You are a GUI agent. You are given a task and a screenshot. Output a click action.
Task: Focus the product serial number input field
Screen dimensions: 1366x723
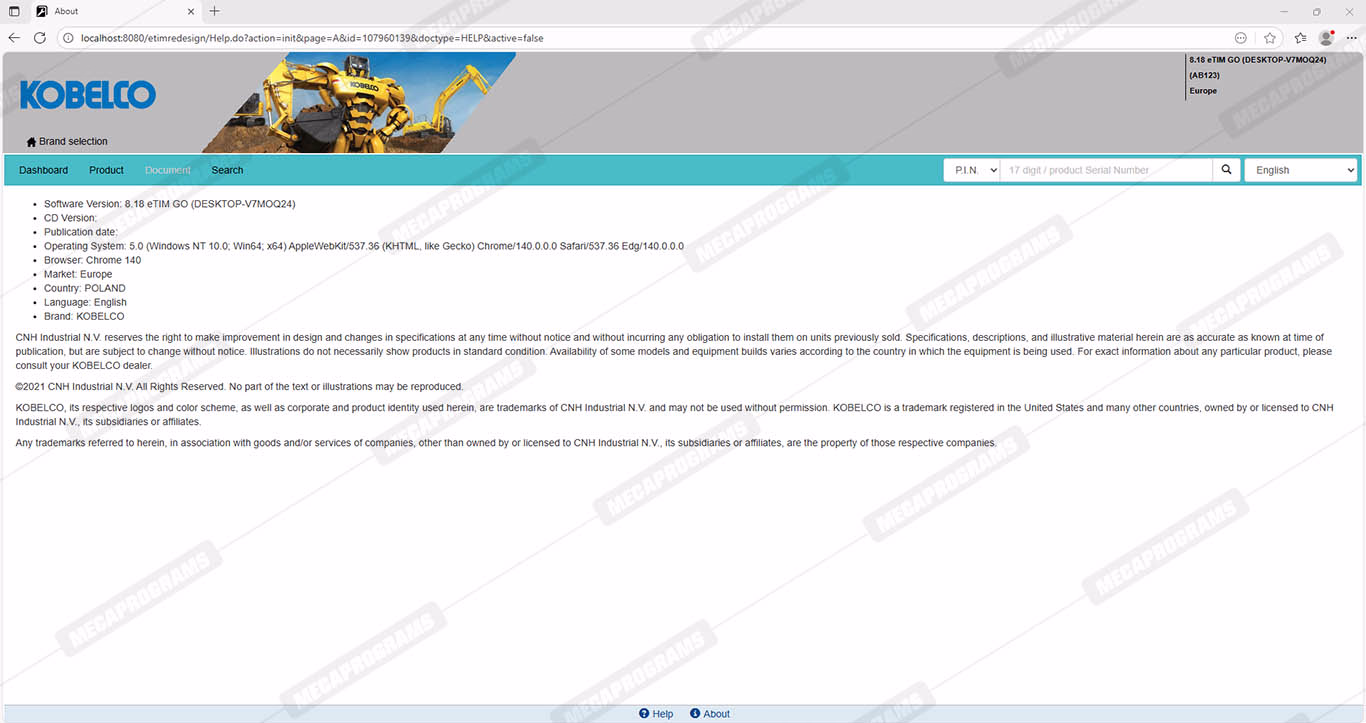(x=1106, y=170)
